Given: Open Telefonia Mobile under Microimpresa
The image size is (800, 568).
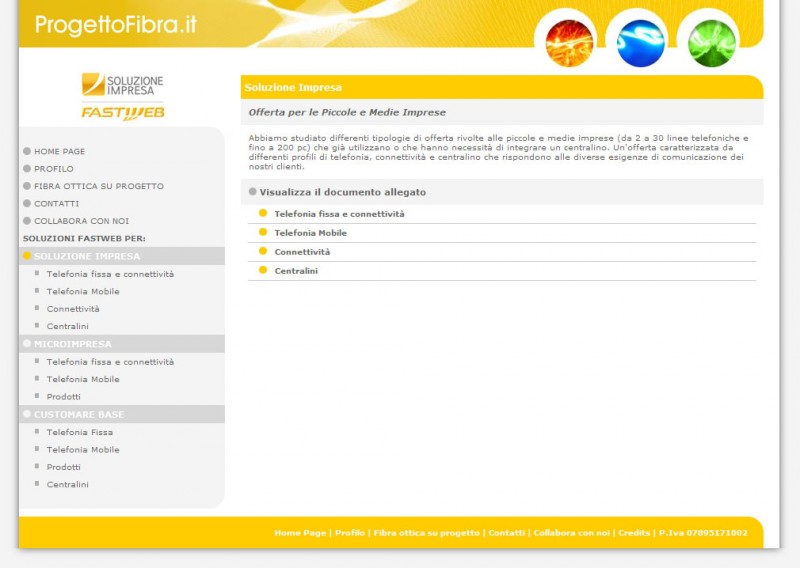Looking at the screenshot, I should pos(83,379).
